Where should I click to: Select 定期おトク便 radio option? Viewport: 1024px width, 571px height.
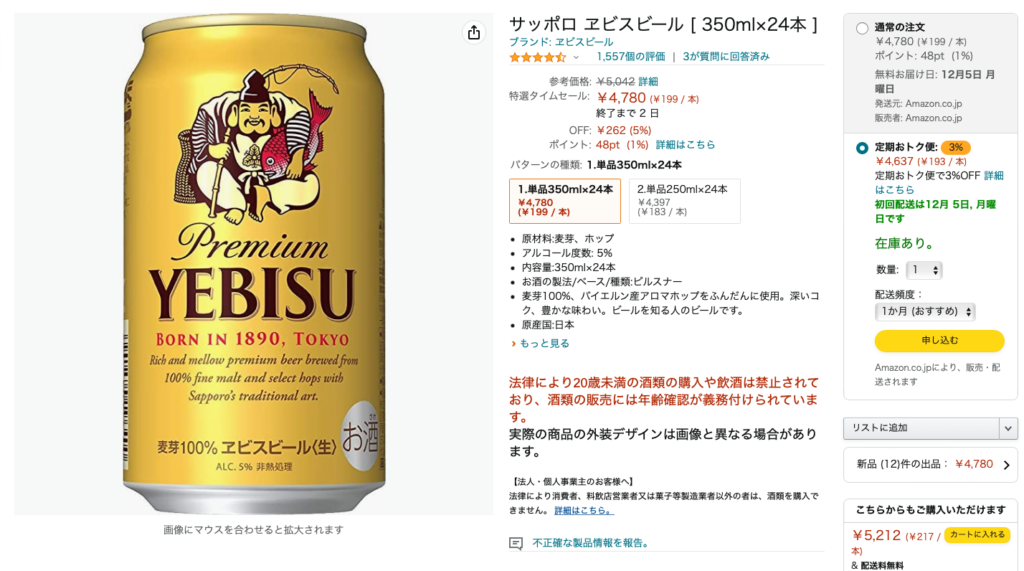[862, 148]
